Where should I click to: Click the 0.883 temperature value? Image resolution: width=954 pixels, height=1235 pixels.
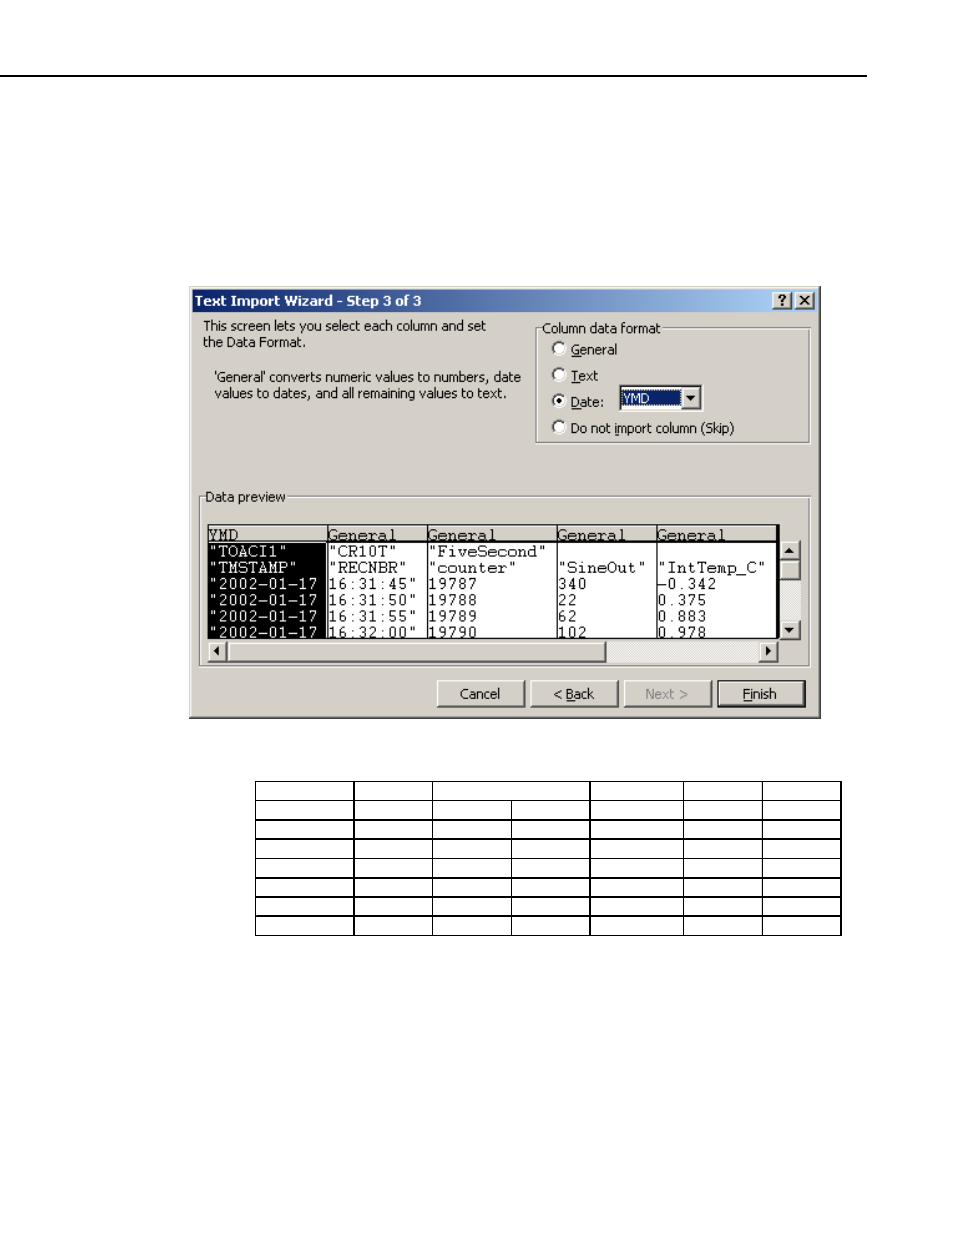pyautogui.click(x=682, y=616)
